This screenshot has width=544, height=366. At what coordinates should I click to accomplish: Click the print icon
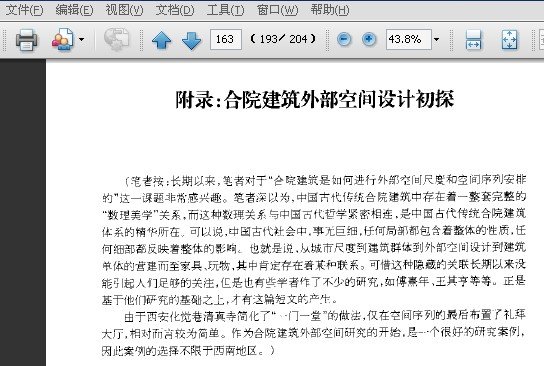coord(26,39)
